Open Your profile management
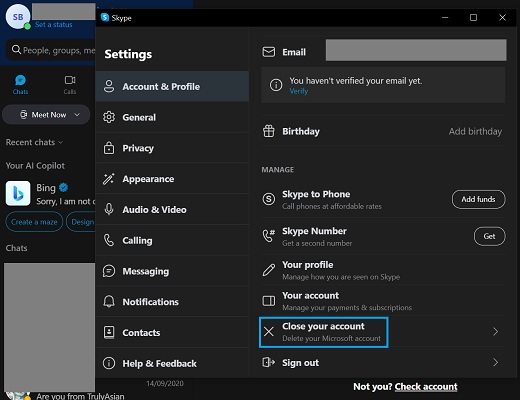This screenshot has height=400, width=520. coord(383,270)
